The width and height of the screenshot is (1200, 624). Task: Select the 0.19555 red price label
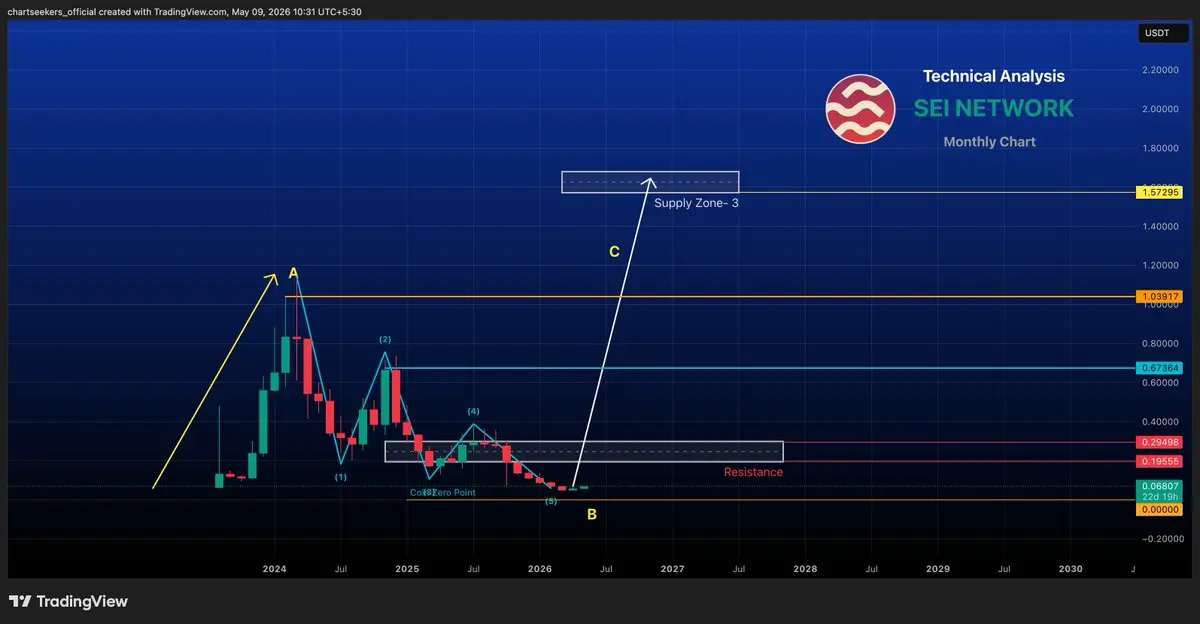[1160, 462]
